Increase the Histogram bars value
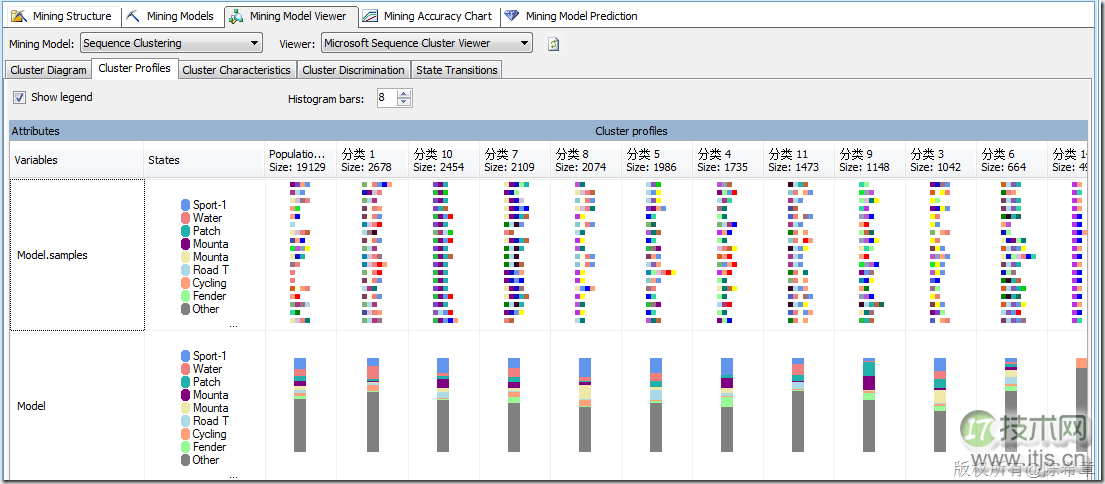This screenshot has height=484, width=1105. pyautogui.click(x=404, y=94)
